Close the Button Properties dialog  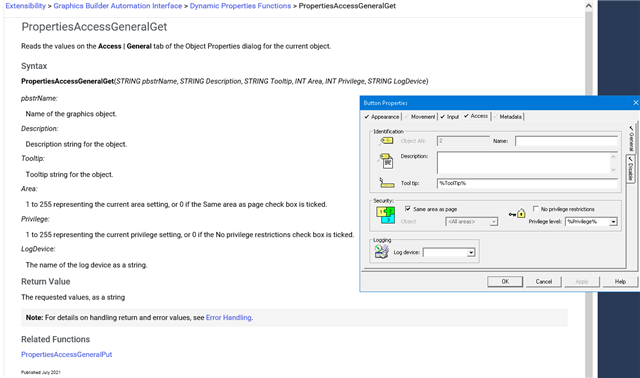point(635,103)
